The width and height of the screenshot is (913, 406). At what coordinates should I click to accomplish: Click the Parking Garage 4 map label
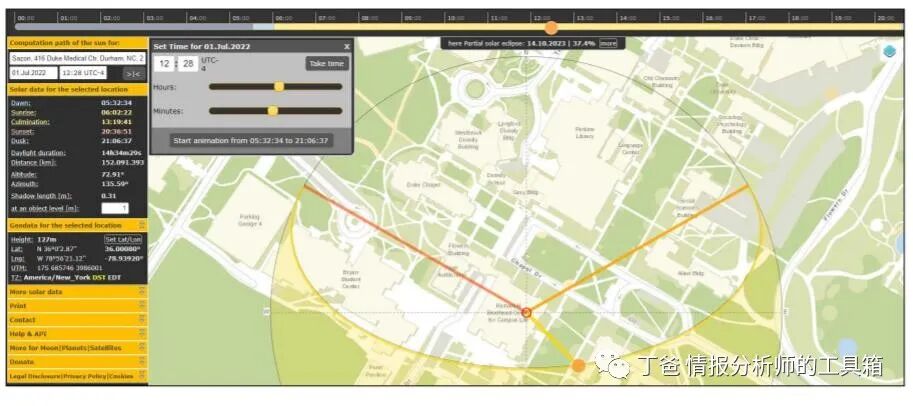point(250,220)
